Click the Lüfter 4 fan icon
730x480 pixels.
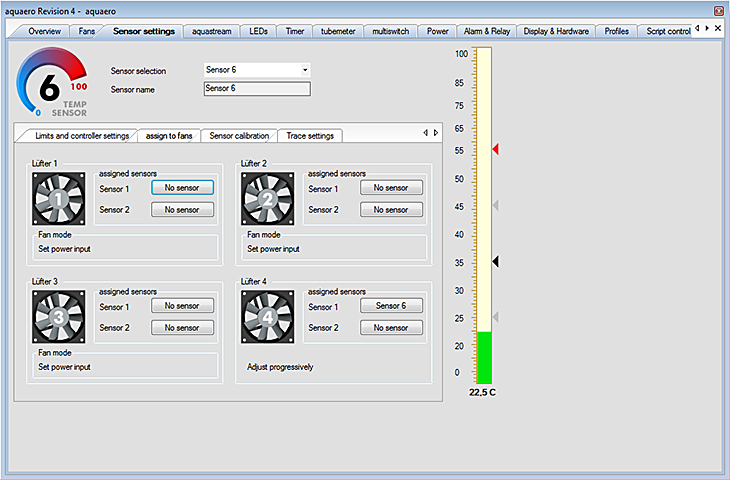pyautogui.click(x=267, y=319)
